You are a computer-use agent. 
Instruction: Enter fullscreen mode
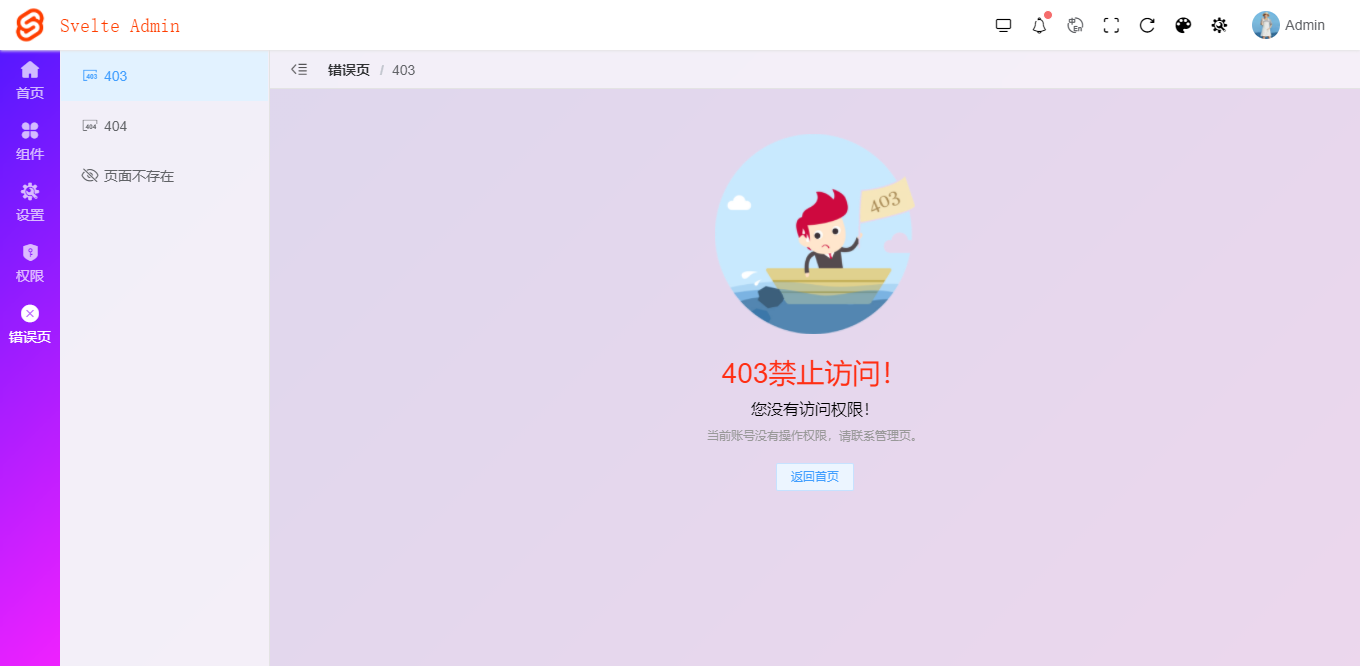(1111, 25)
